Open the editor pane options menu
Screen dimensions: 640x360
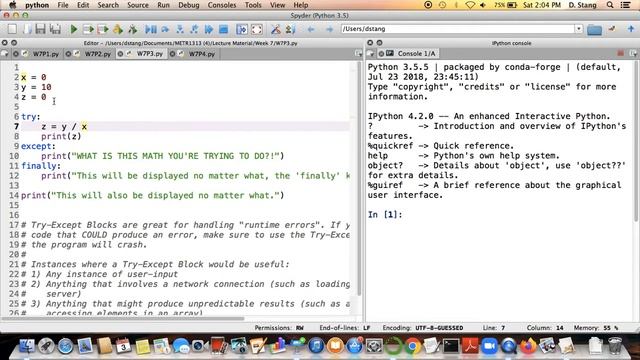pos(358,53)
